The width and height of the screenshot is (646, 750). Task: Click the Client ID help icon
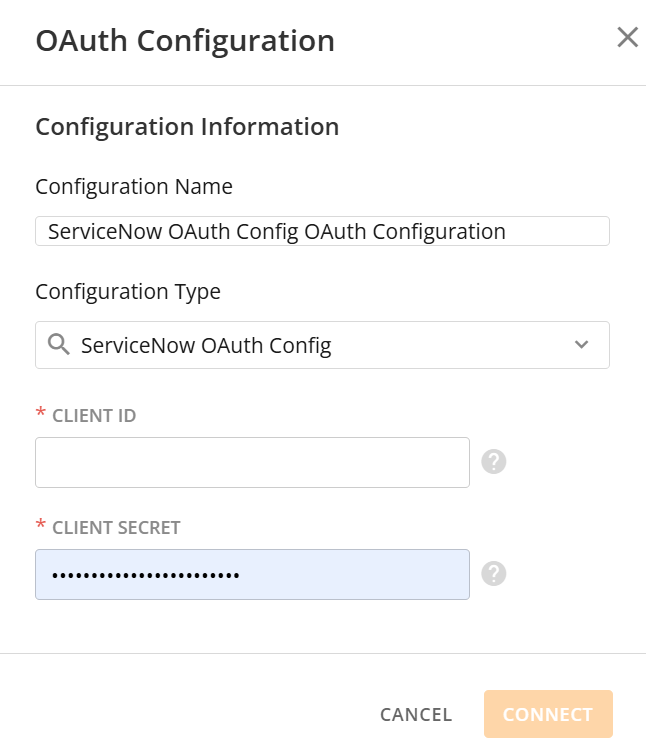(494, 462)
